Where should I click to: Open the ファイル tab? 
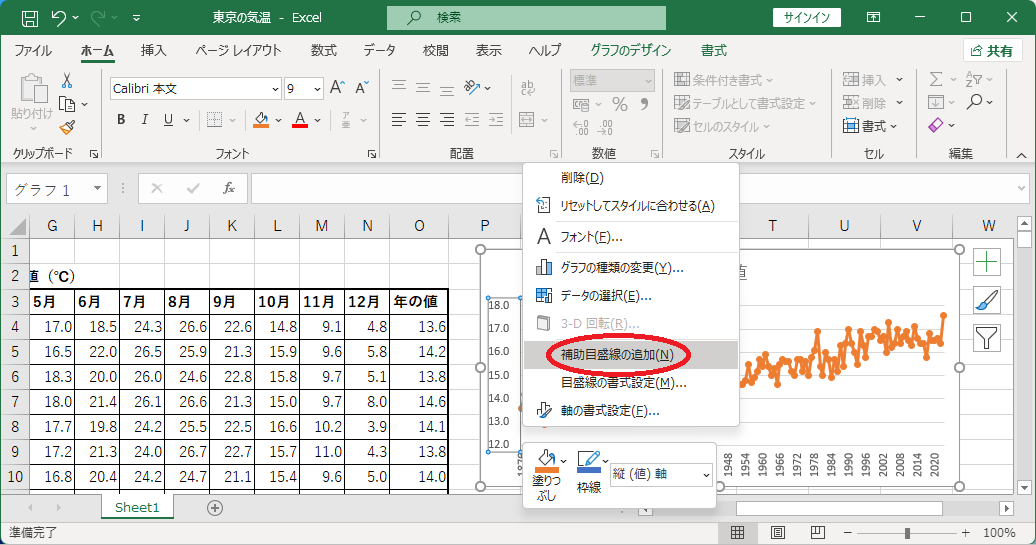point(33,51)
